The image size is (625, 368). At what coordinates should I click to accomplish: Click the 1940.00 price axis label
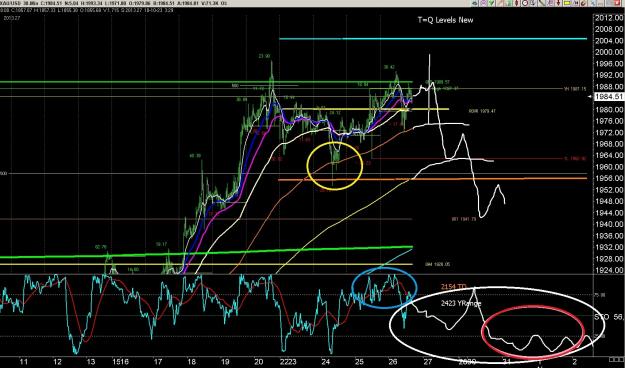(x=609, y=224)
